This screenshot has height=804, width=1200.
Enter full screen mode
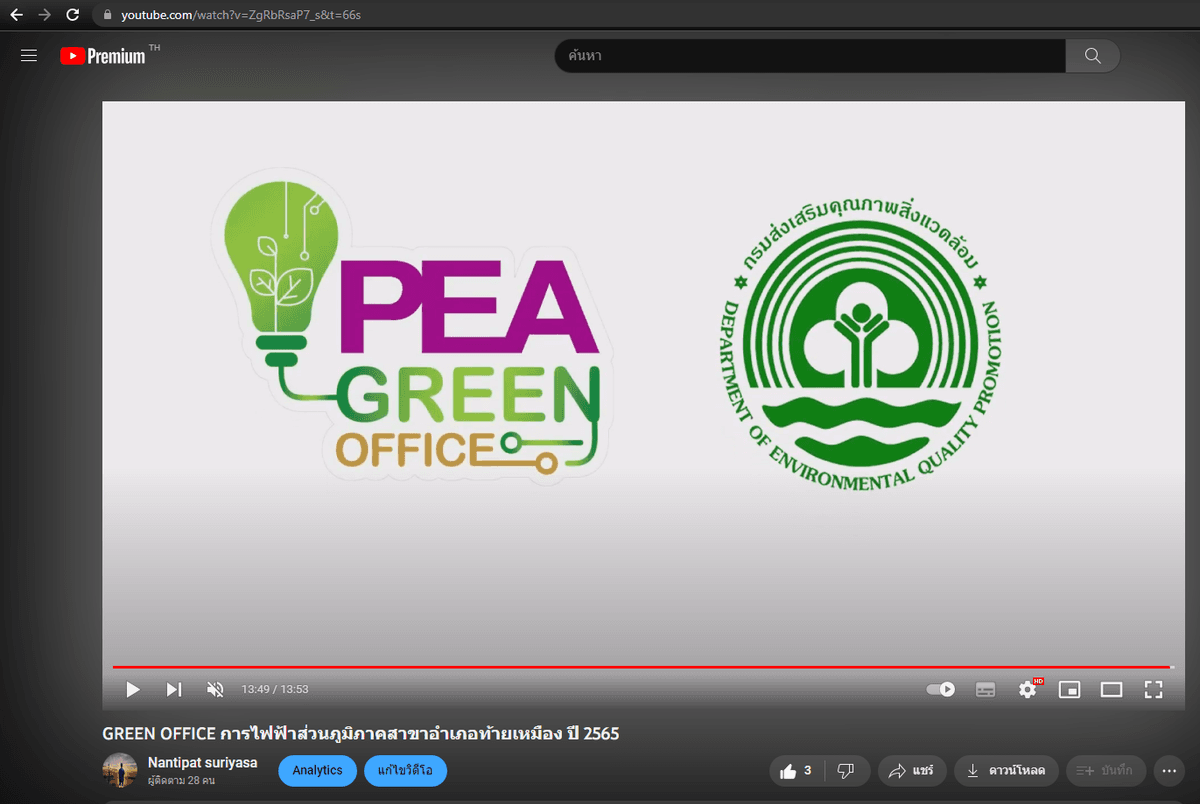tap(1153, 689)
